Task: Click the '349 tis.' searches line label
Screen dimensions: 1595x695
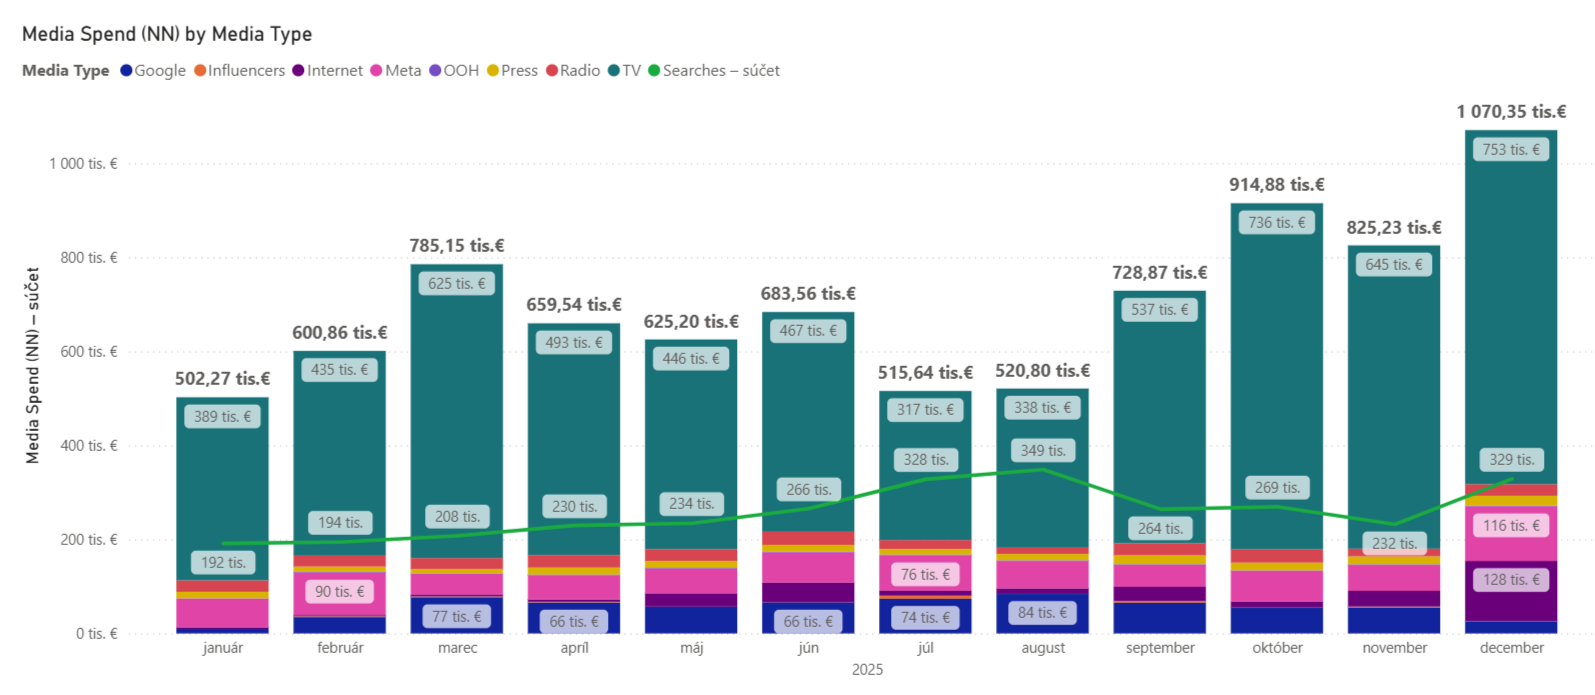Action: coord(1043,451)
